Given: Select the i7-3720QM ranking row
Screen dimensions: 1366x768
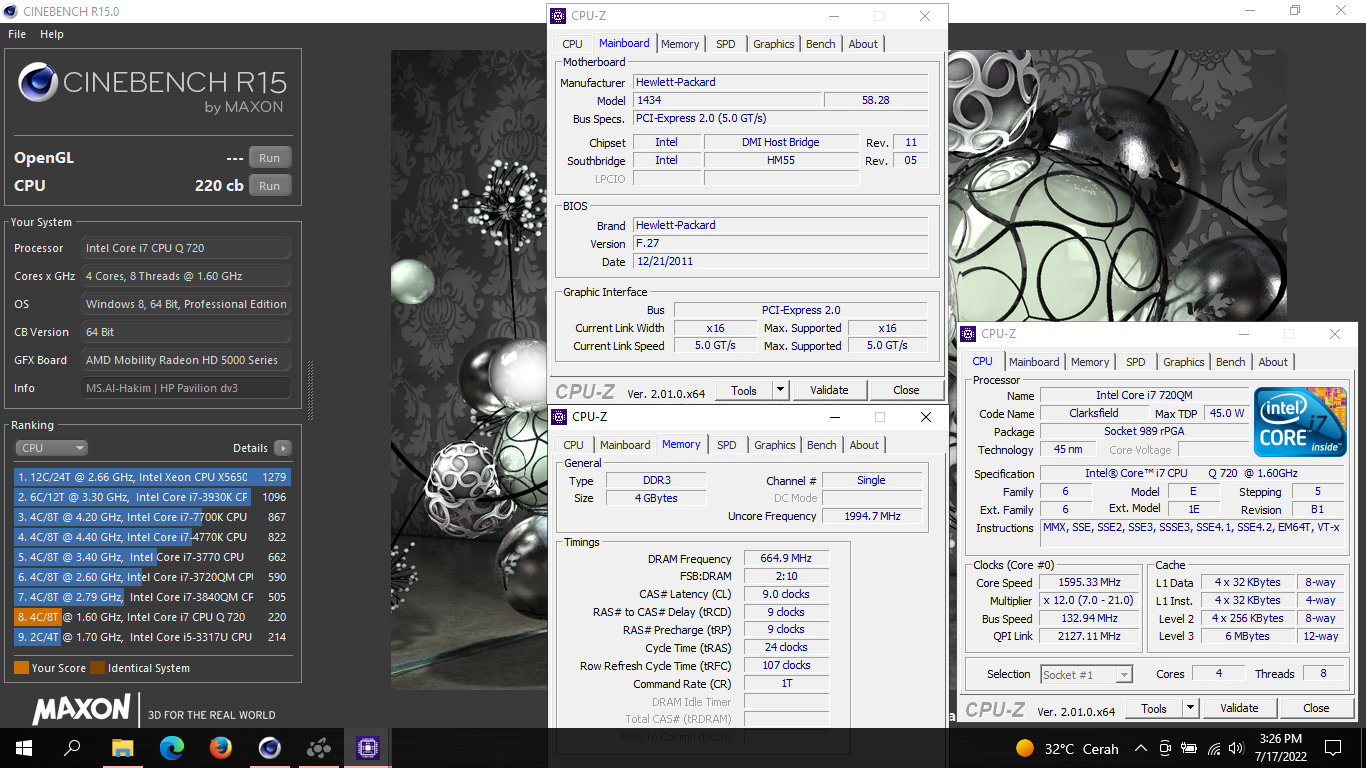Looking at the screenshot, I should tap(153, 577).
